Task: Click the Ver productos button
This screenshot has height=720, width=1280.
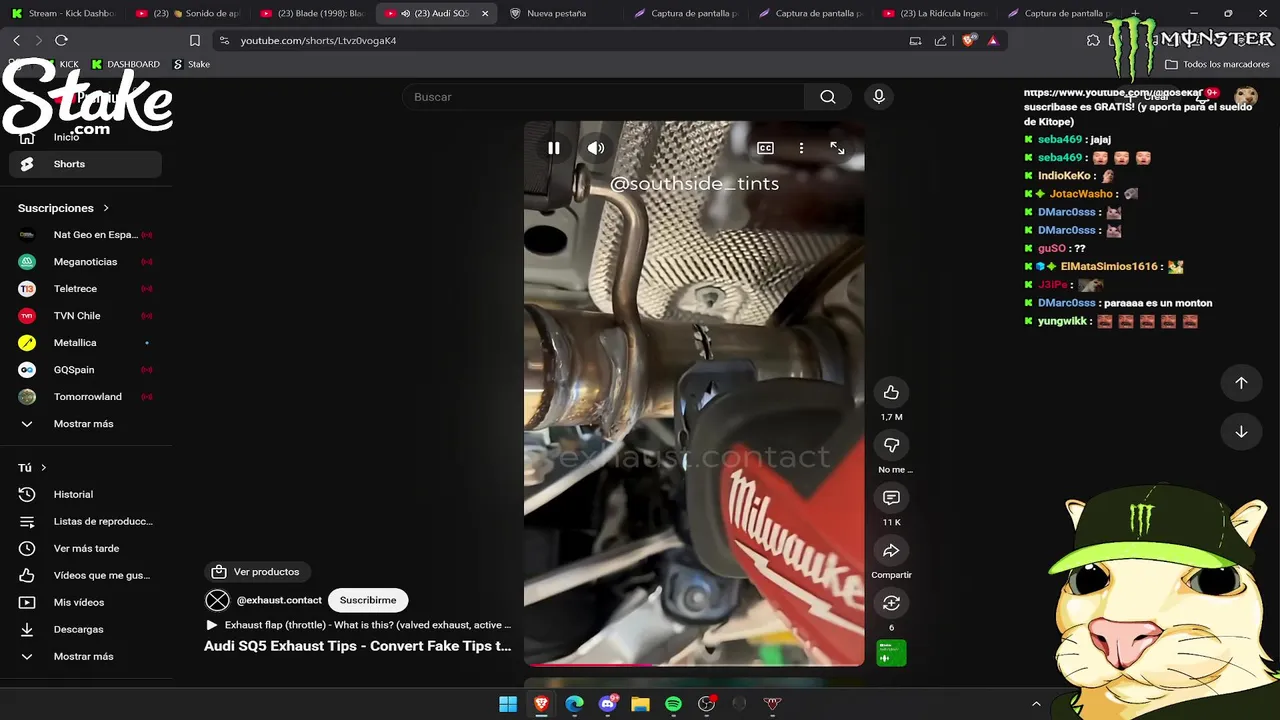Action: point(257,572)
